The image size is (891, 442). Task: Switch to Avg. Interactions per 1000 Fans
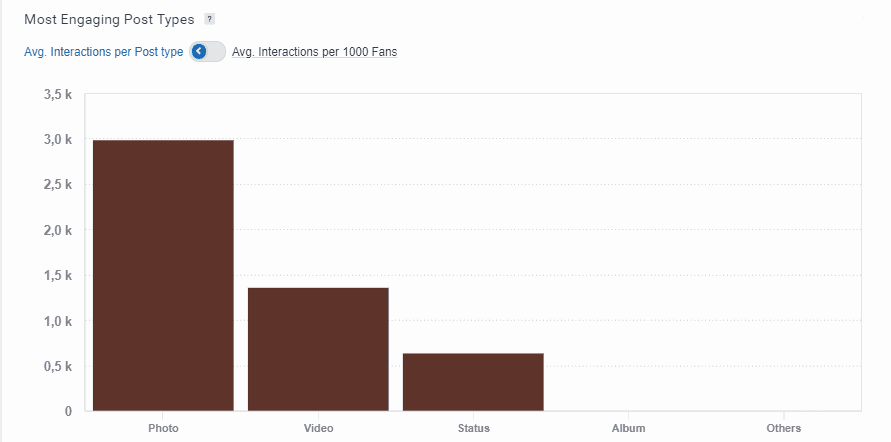point(314,52)
